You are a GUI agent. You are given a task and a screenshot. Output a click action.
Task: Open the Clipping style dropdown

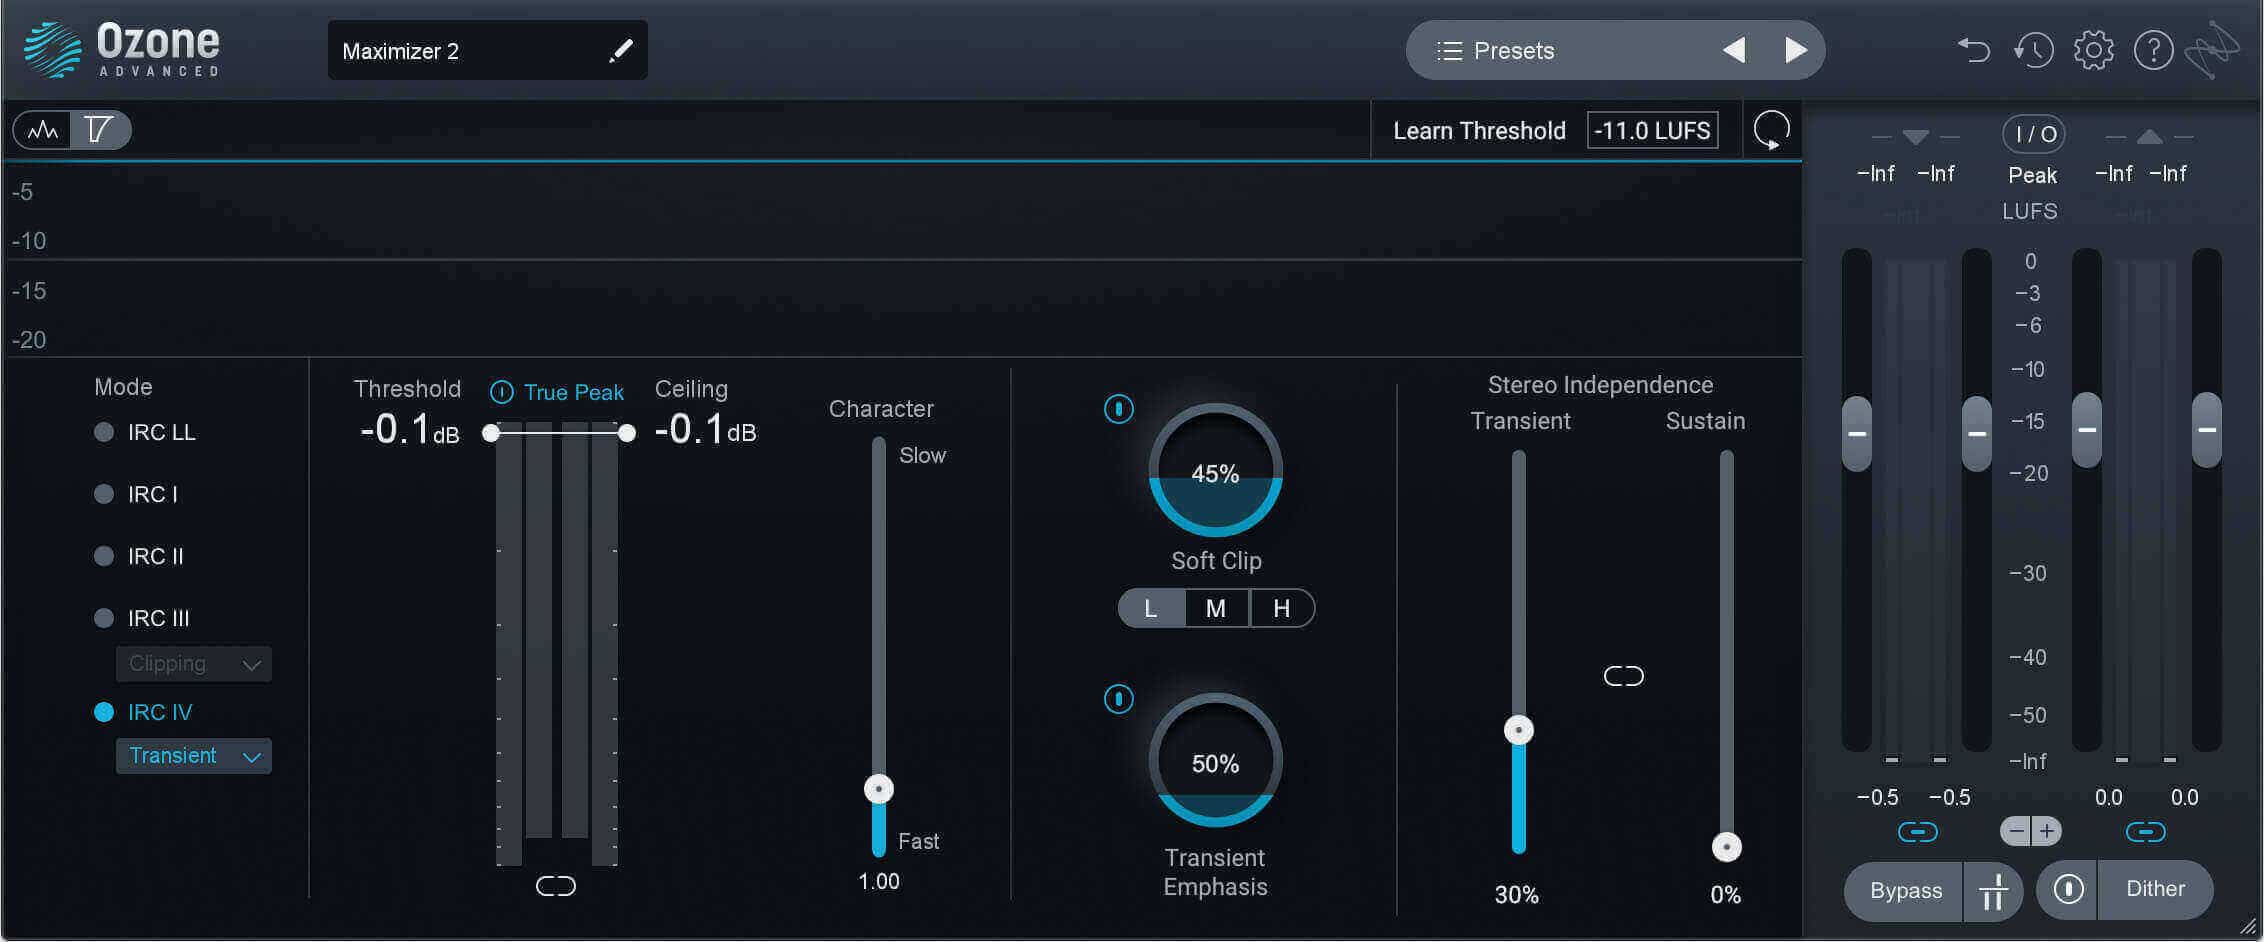click(x=194, y=664)
